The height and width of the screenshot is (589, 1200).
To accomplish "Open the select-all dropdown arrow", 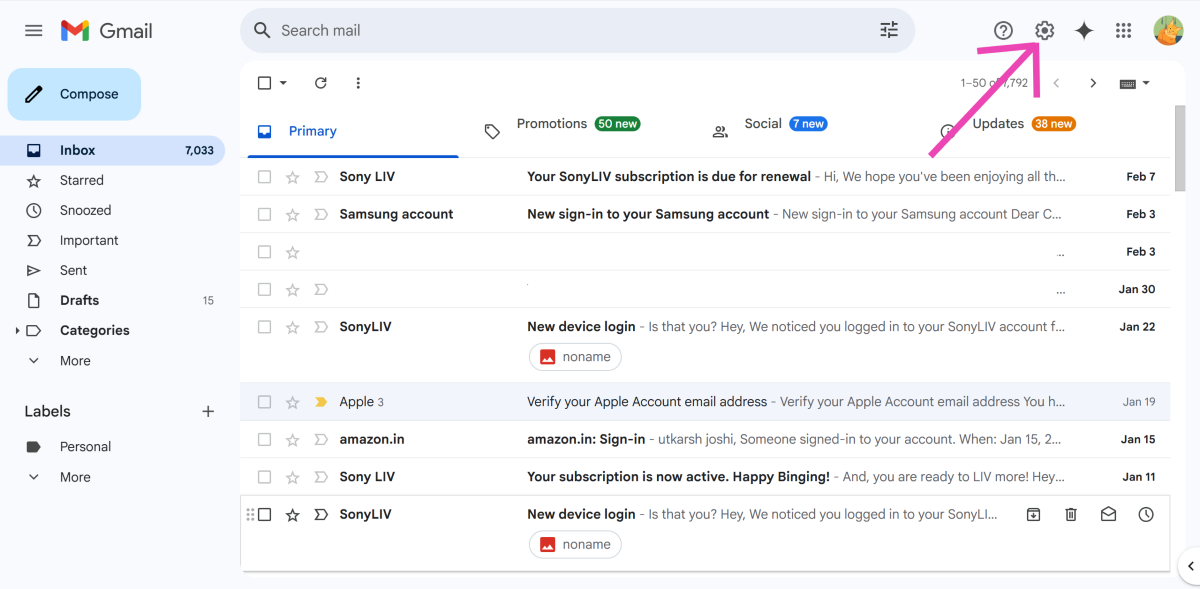I will point(283,83).
